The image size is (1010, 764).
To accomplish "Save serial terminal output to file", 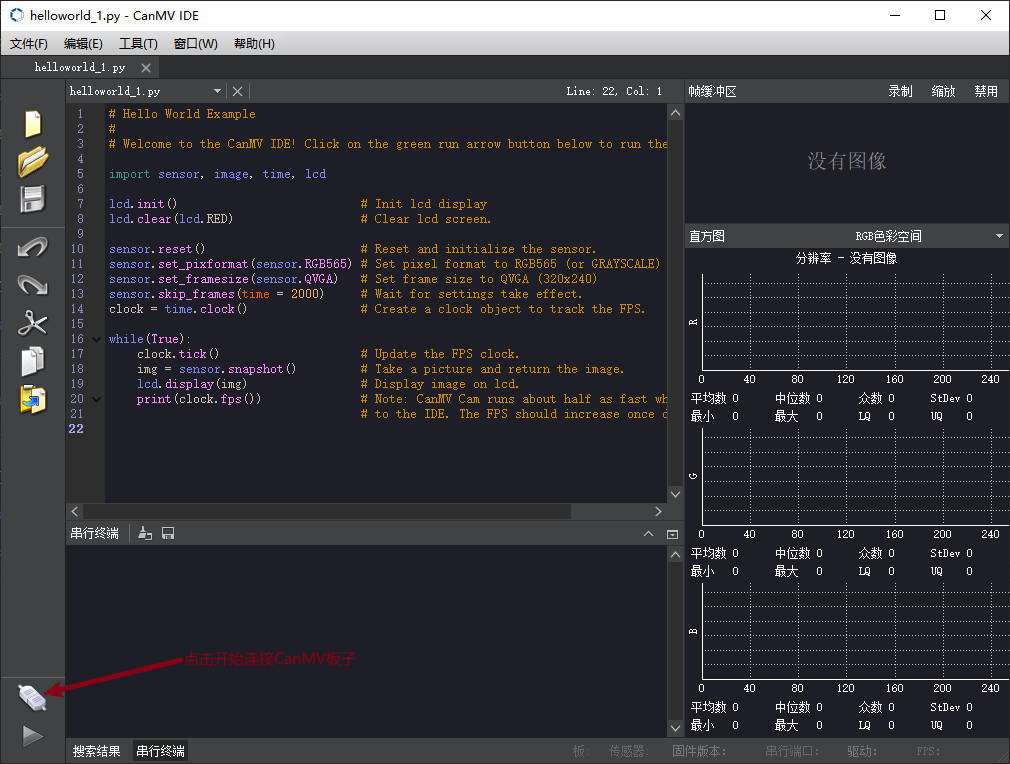I will pyautogui.click(x=168, y=533).
